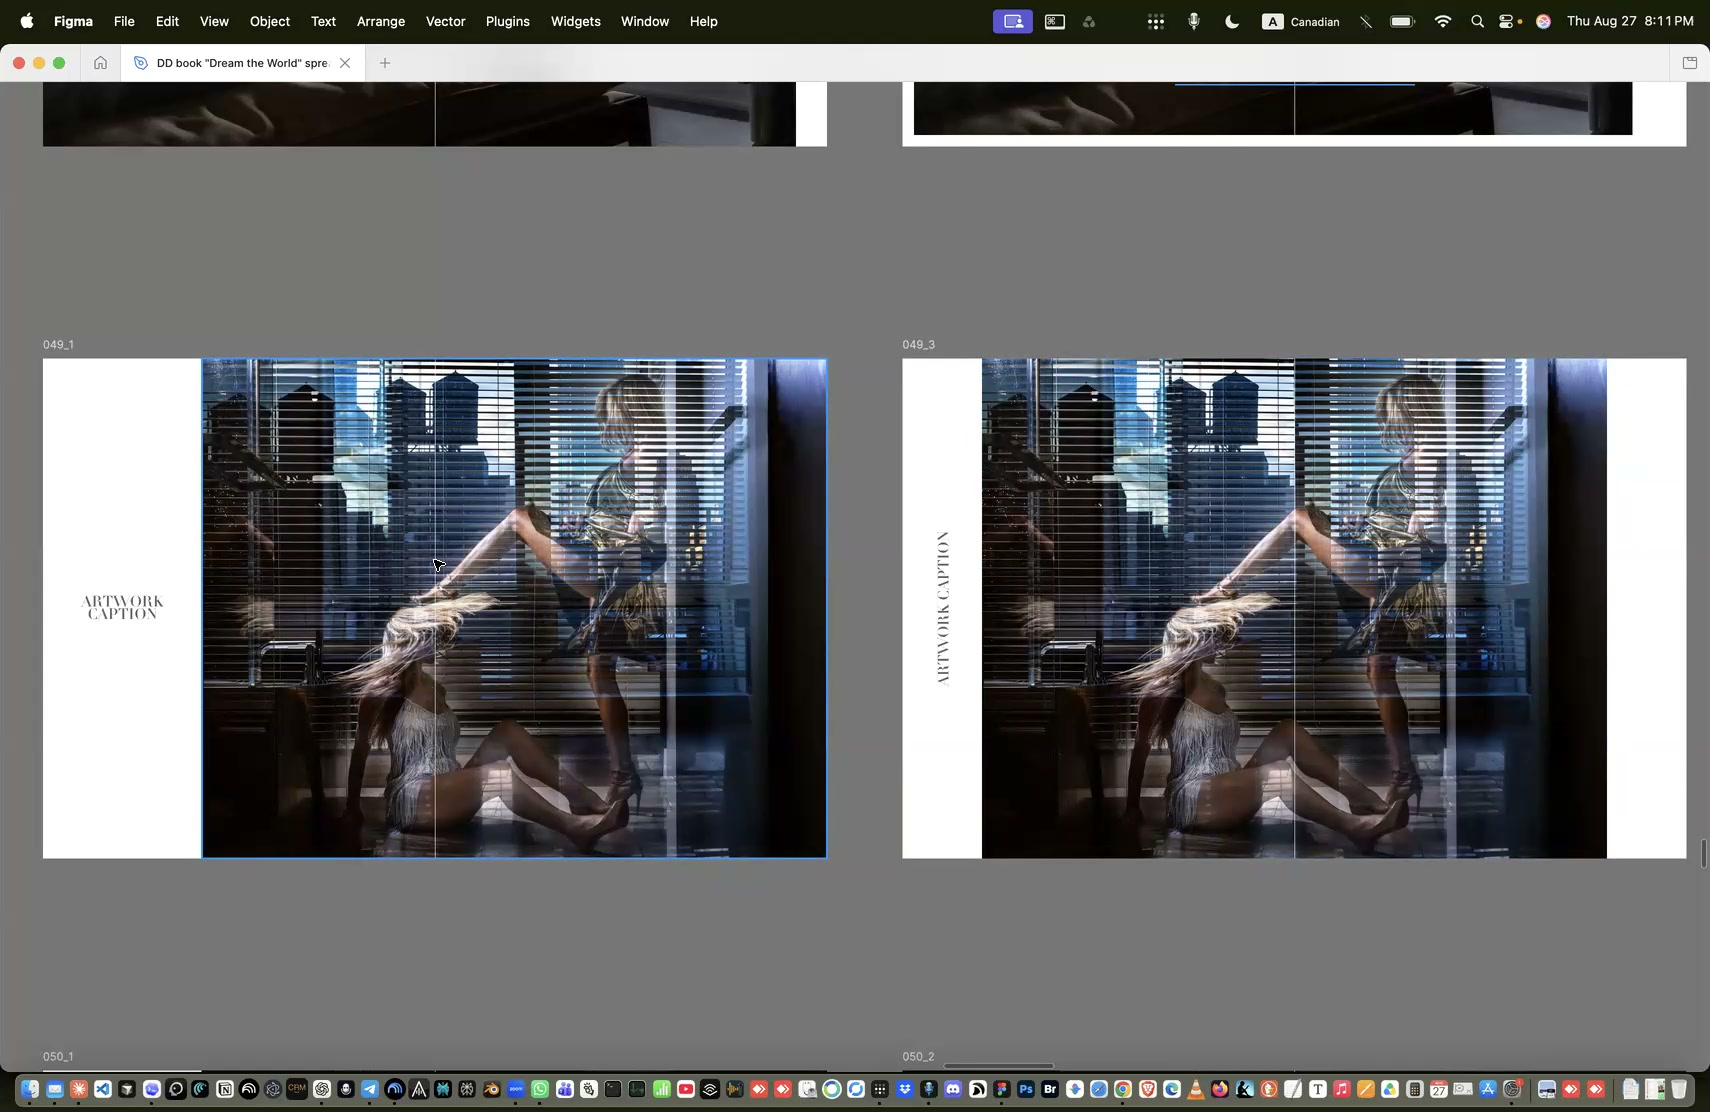
Task: Select frame label 049_1
Action: (58, 344)
